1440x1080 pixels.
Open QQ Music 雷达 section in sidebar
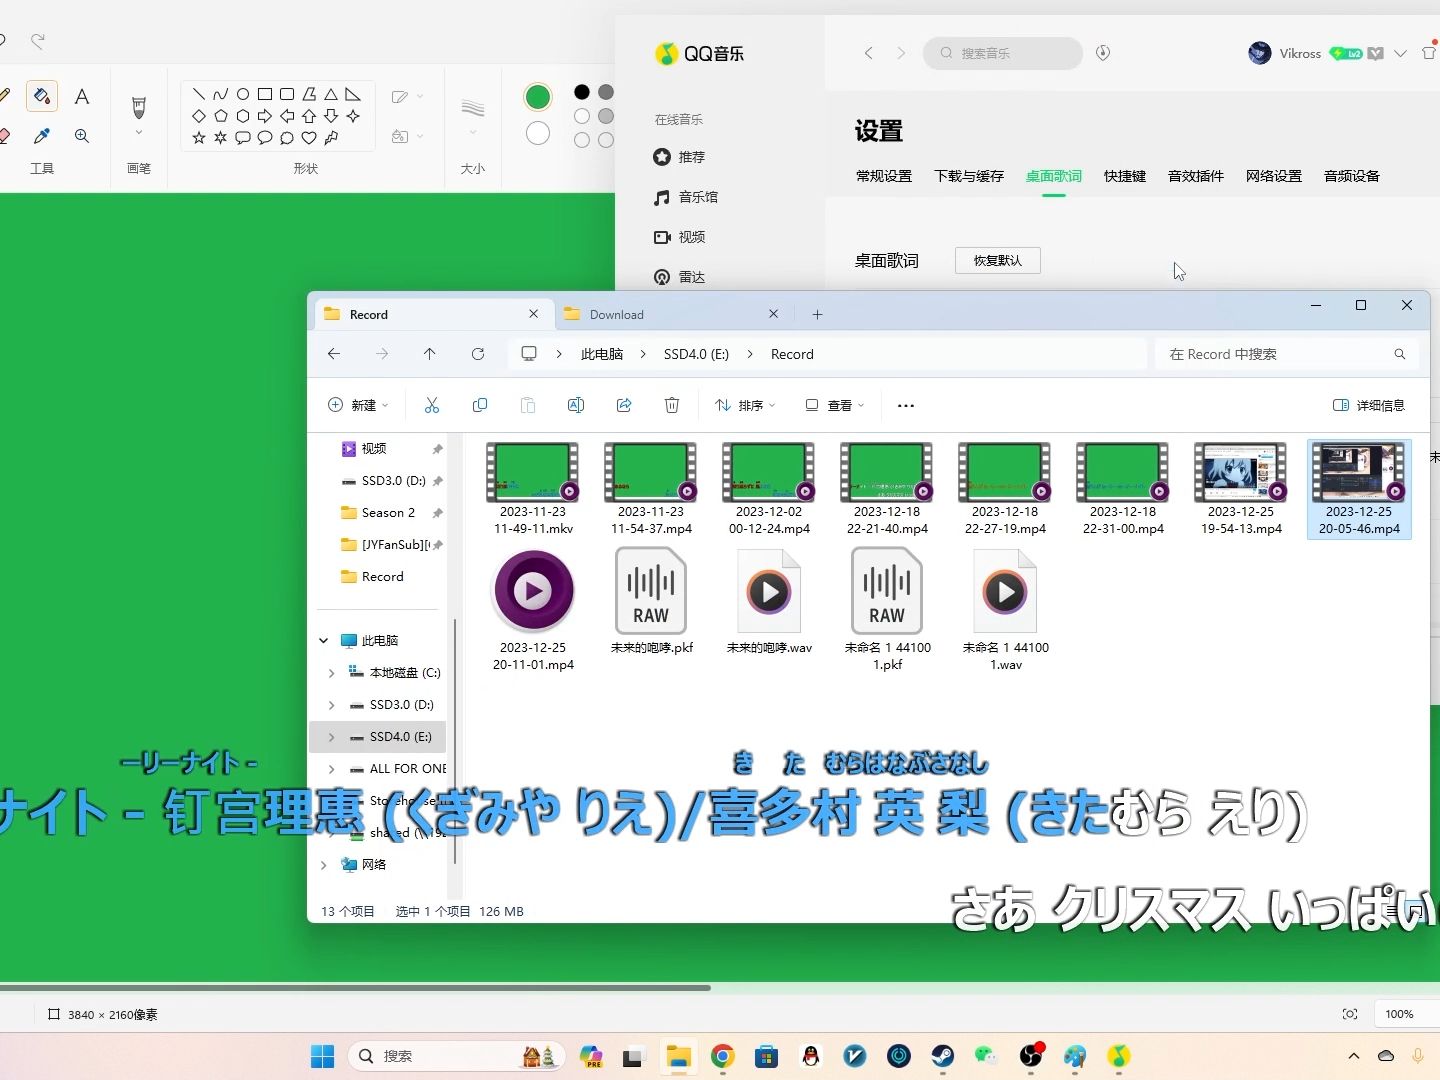pos(692,277)
